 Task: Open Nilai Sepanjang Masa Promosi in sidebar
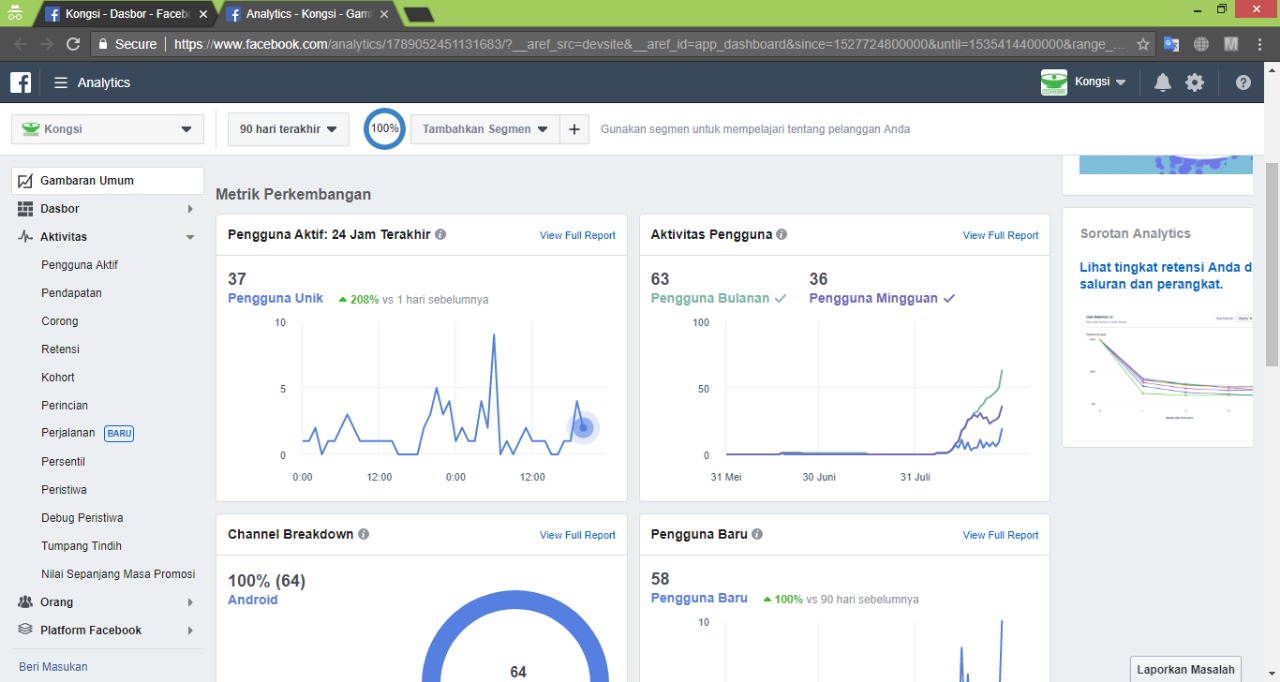point(118,574)
